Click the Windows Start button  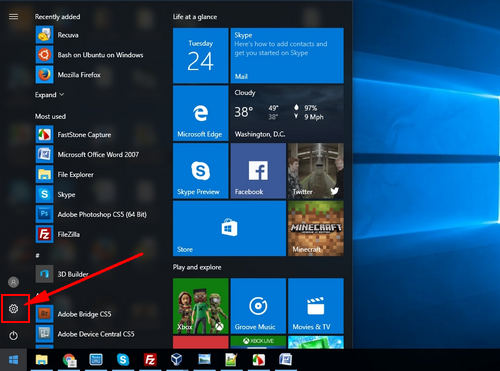[13, 360]
